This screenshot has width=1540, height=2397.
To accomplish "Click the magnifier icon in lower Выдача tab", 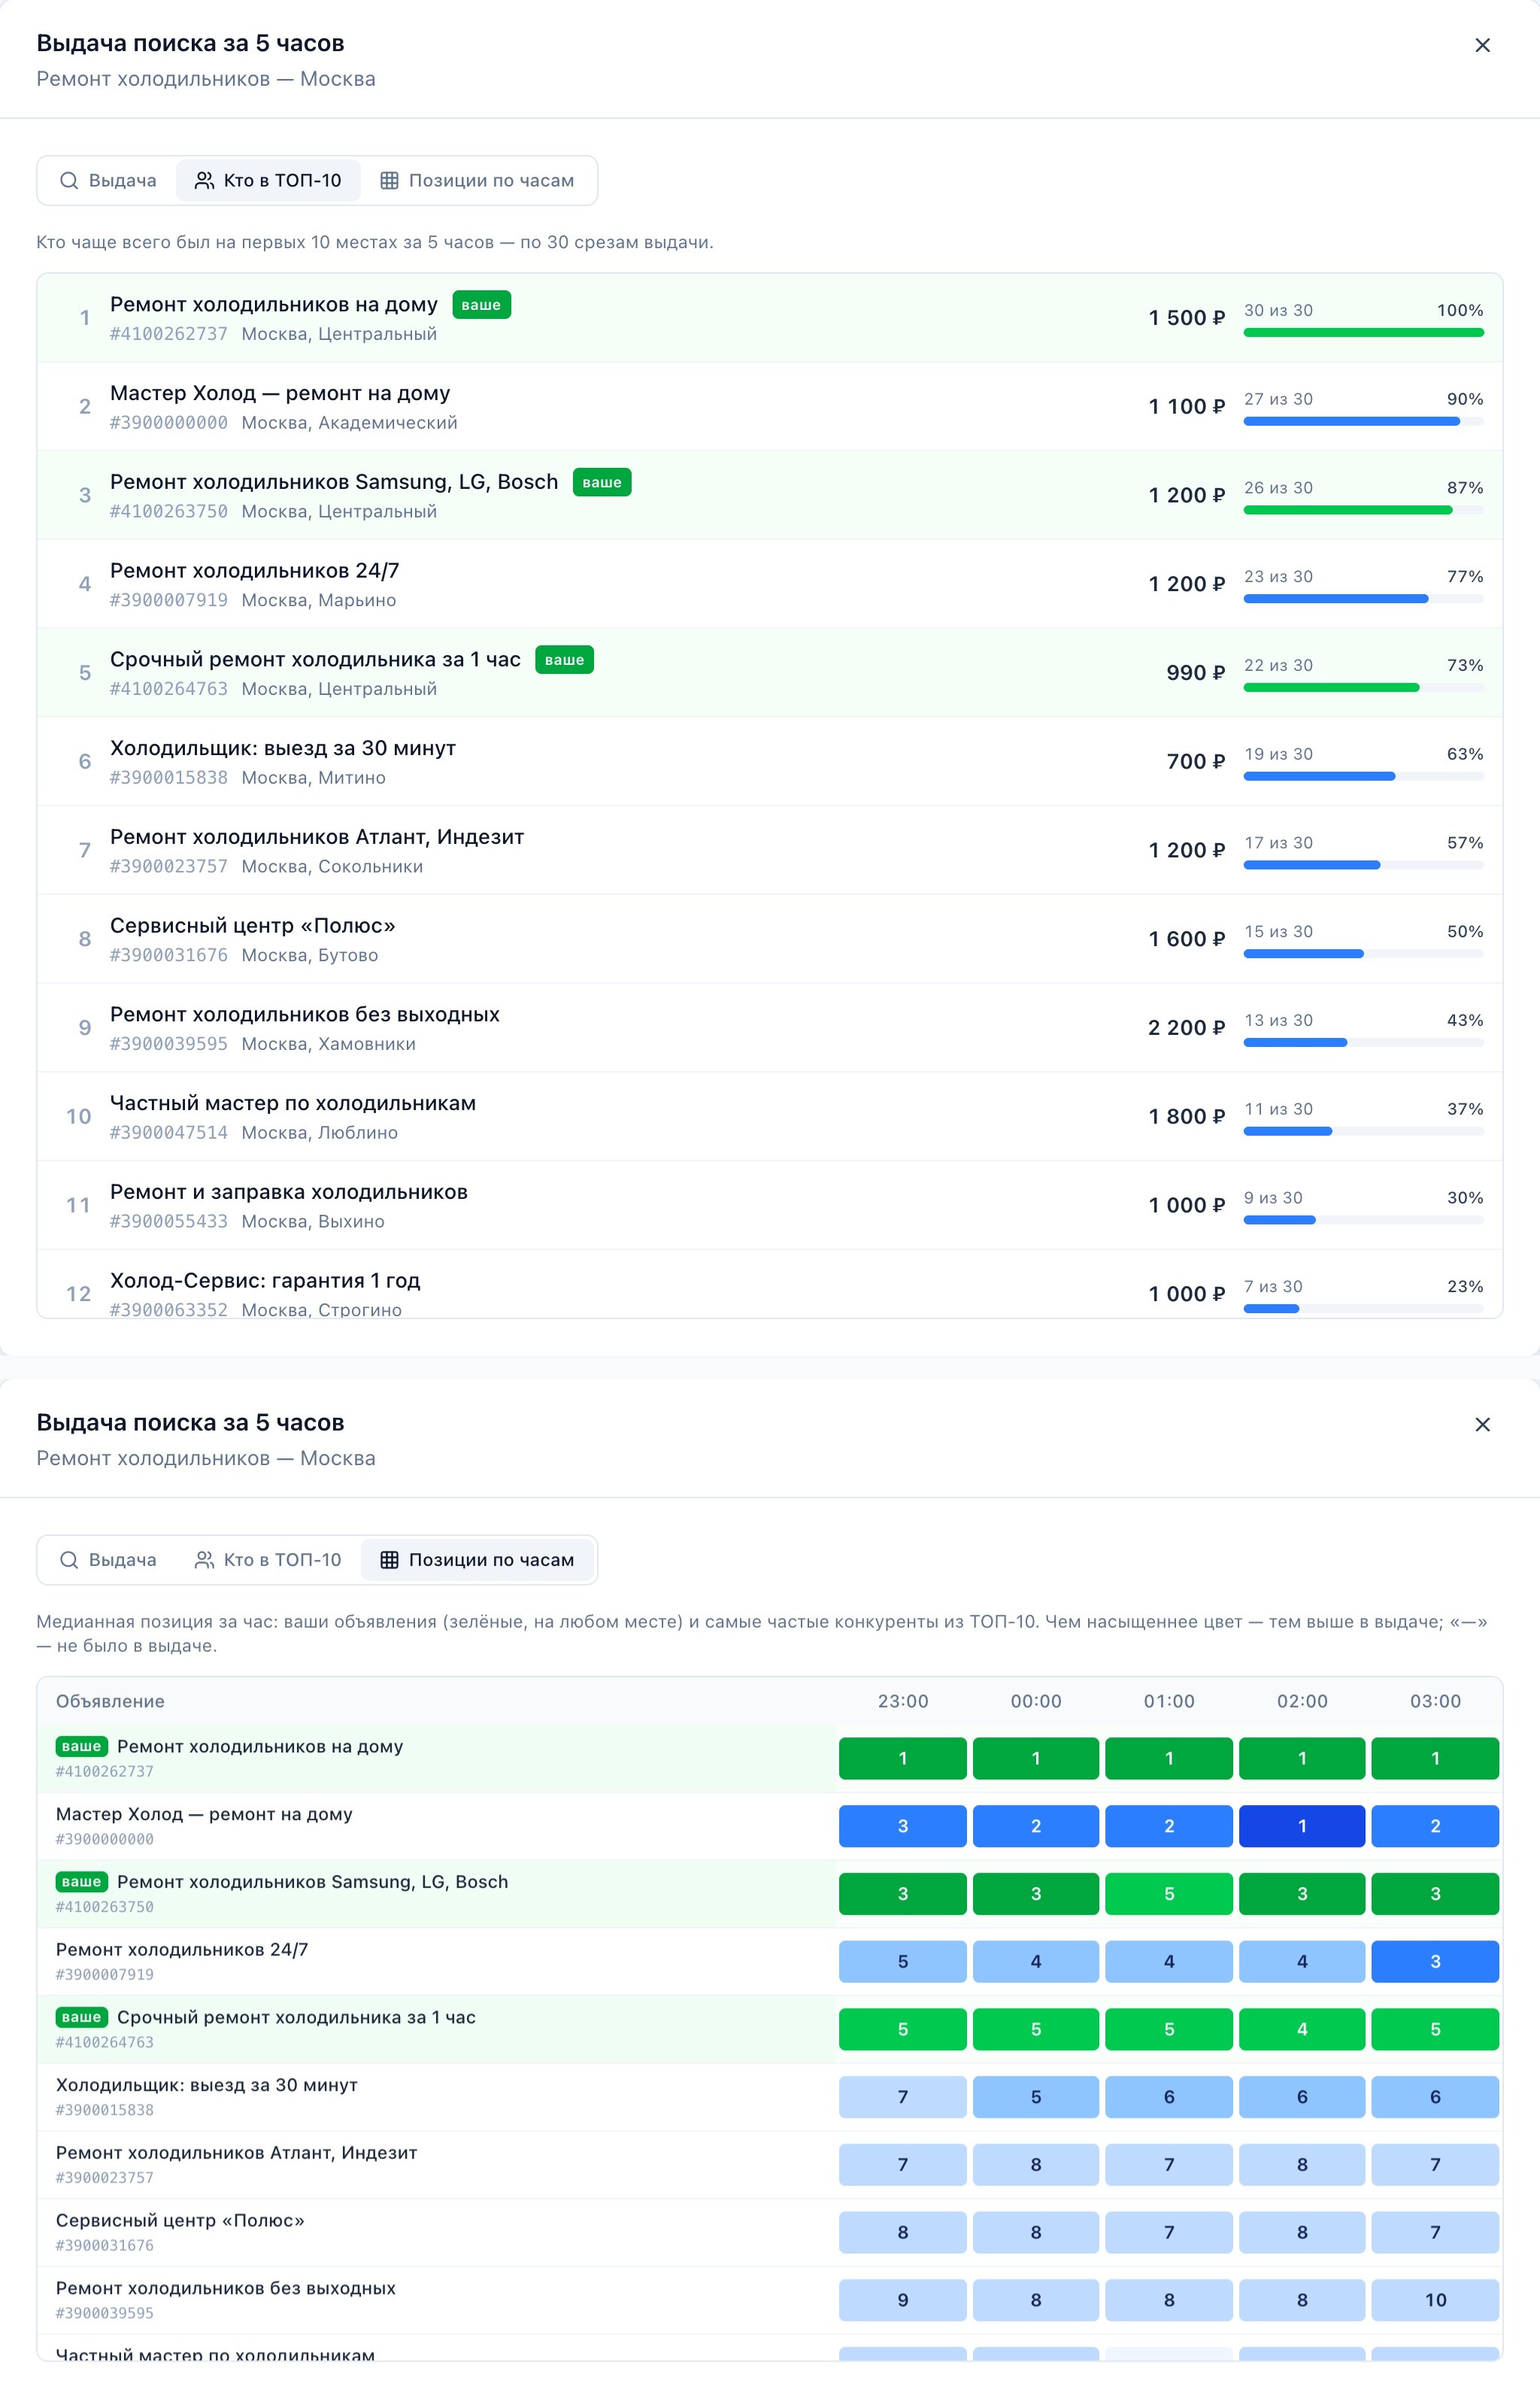I will tap(69, 1559).
